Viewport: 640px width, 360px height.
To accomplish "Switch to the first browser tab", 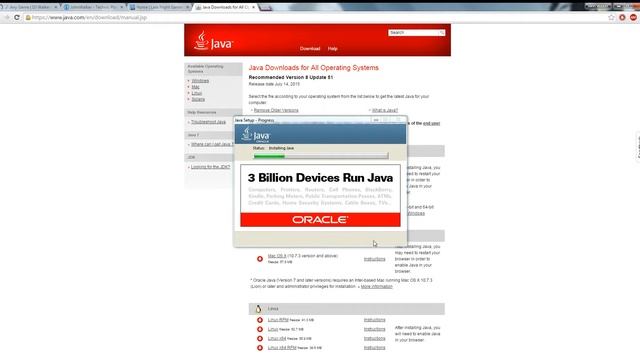I will click(x=29, y=7).
